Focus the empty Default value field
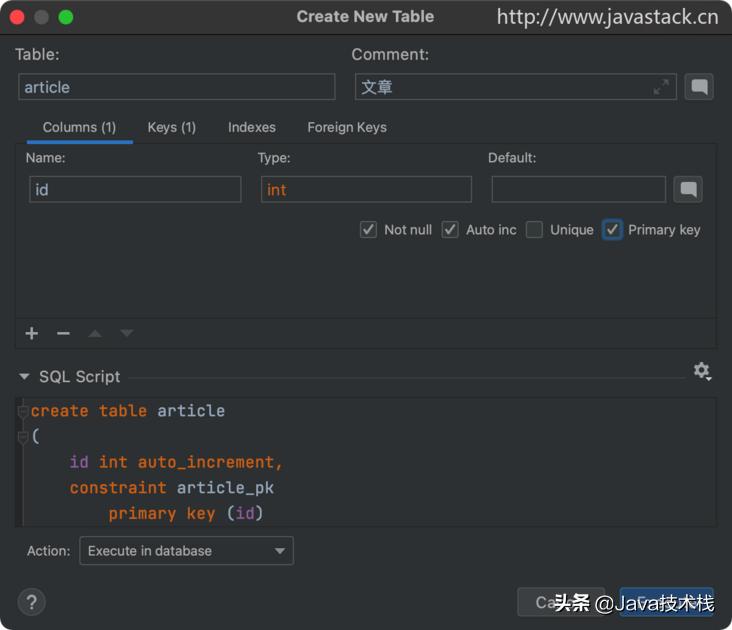732x630 pixels. click(578, 189)
